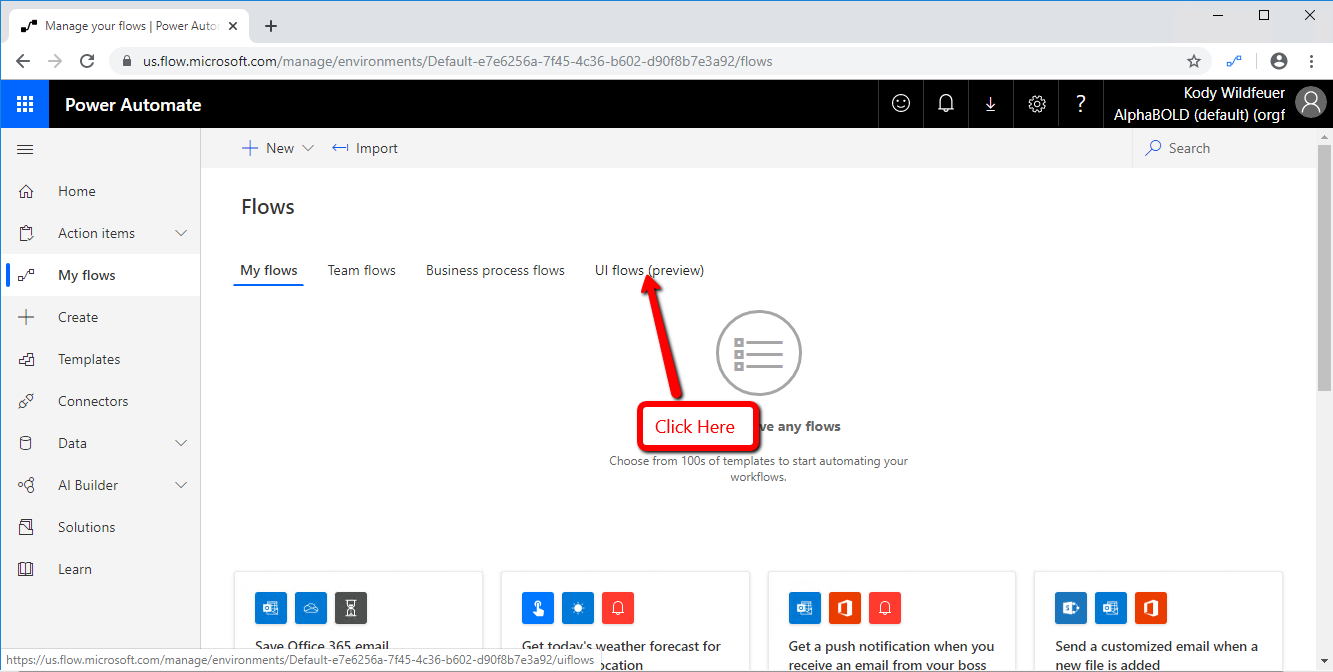Click the feedback smiley icon

901,104
